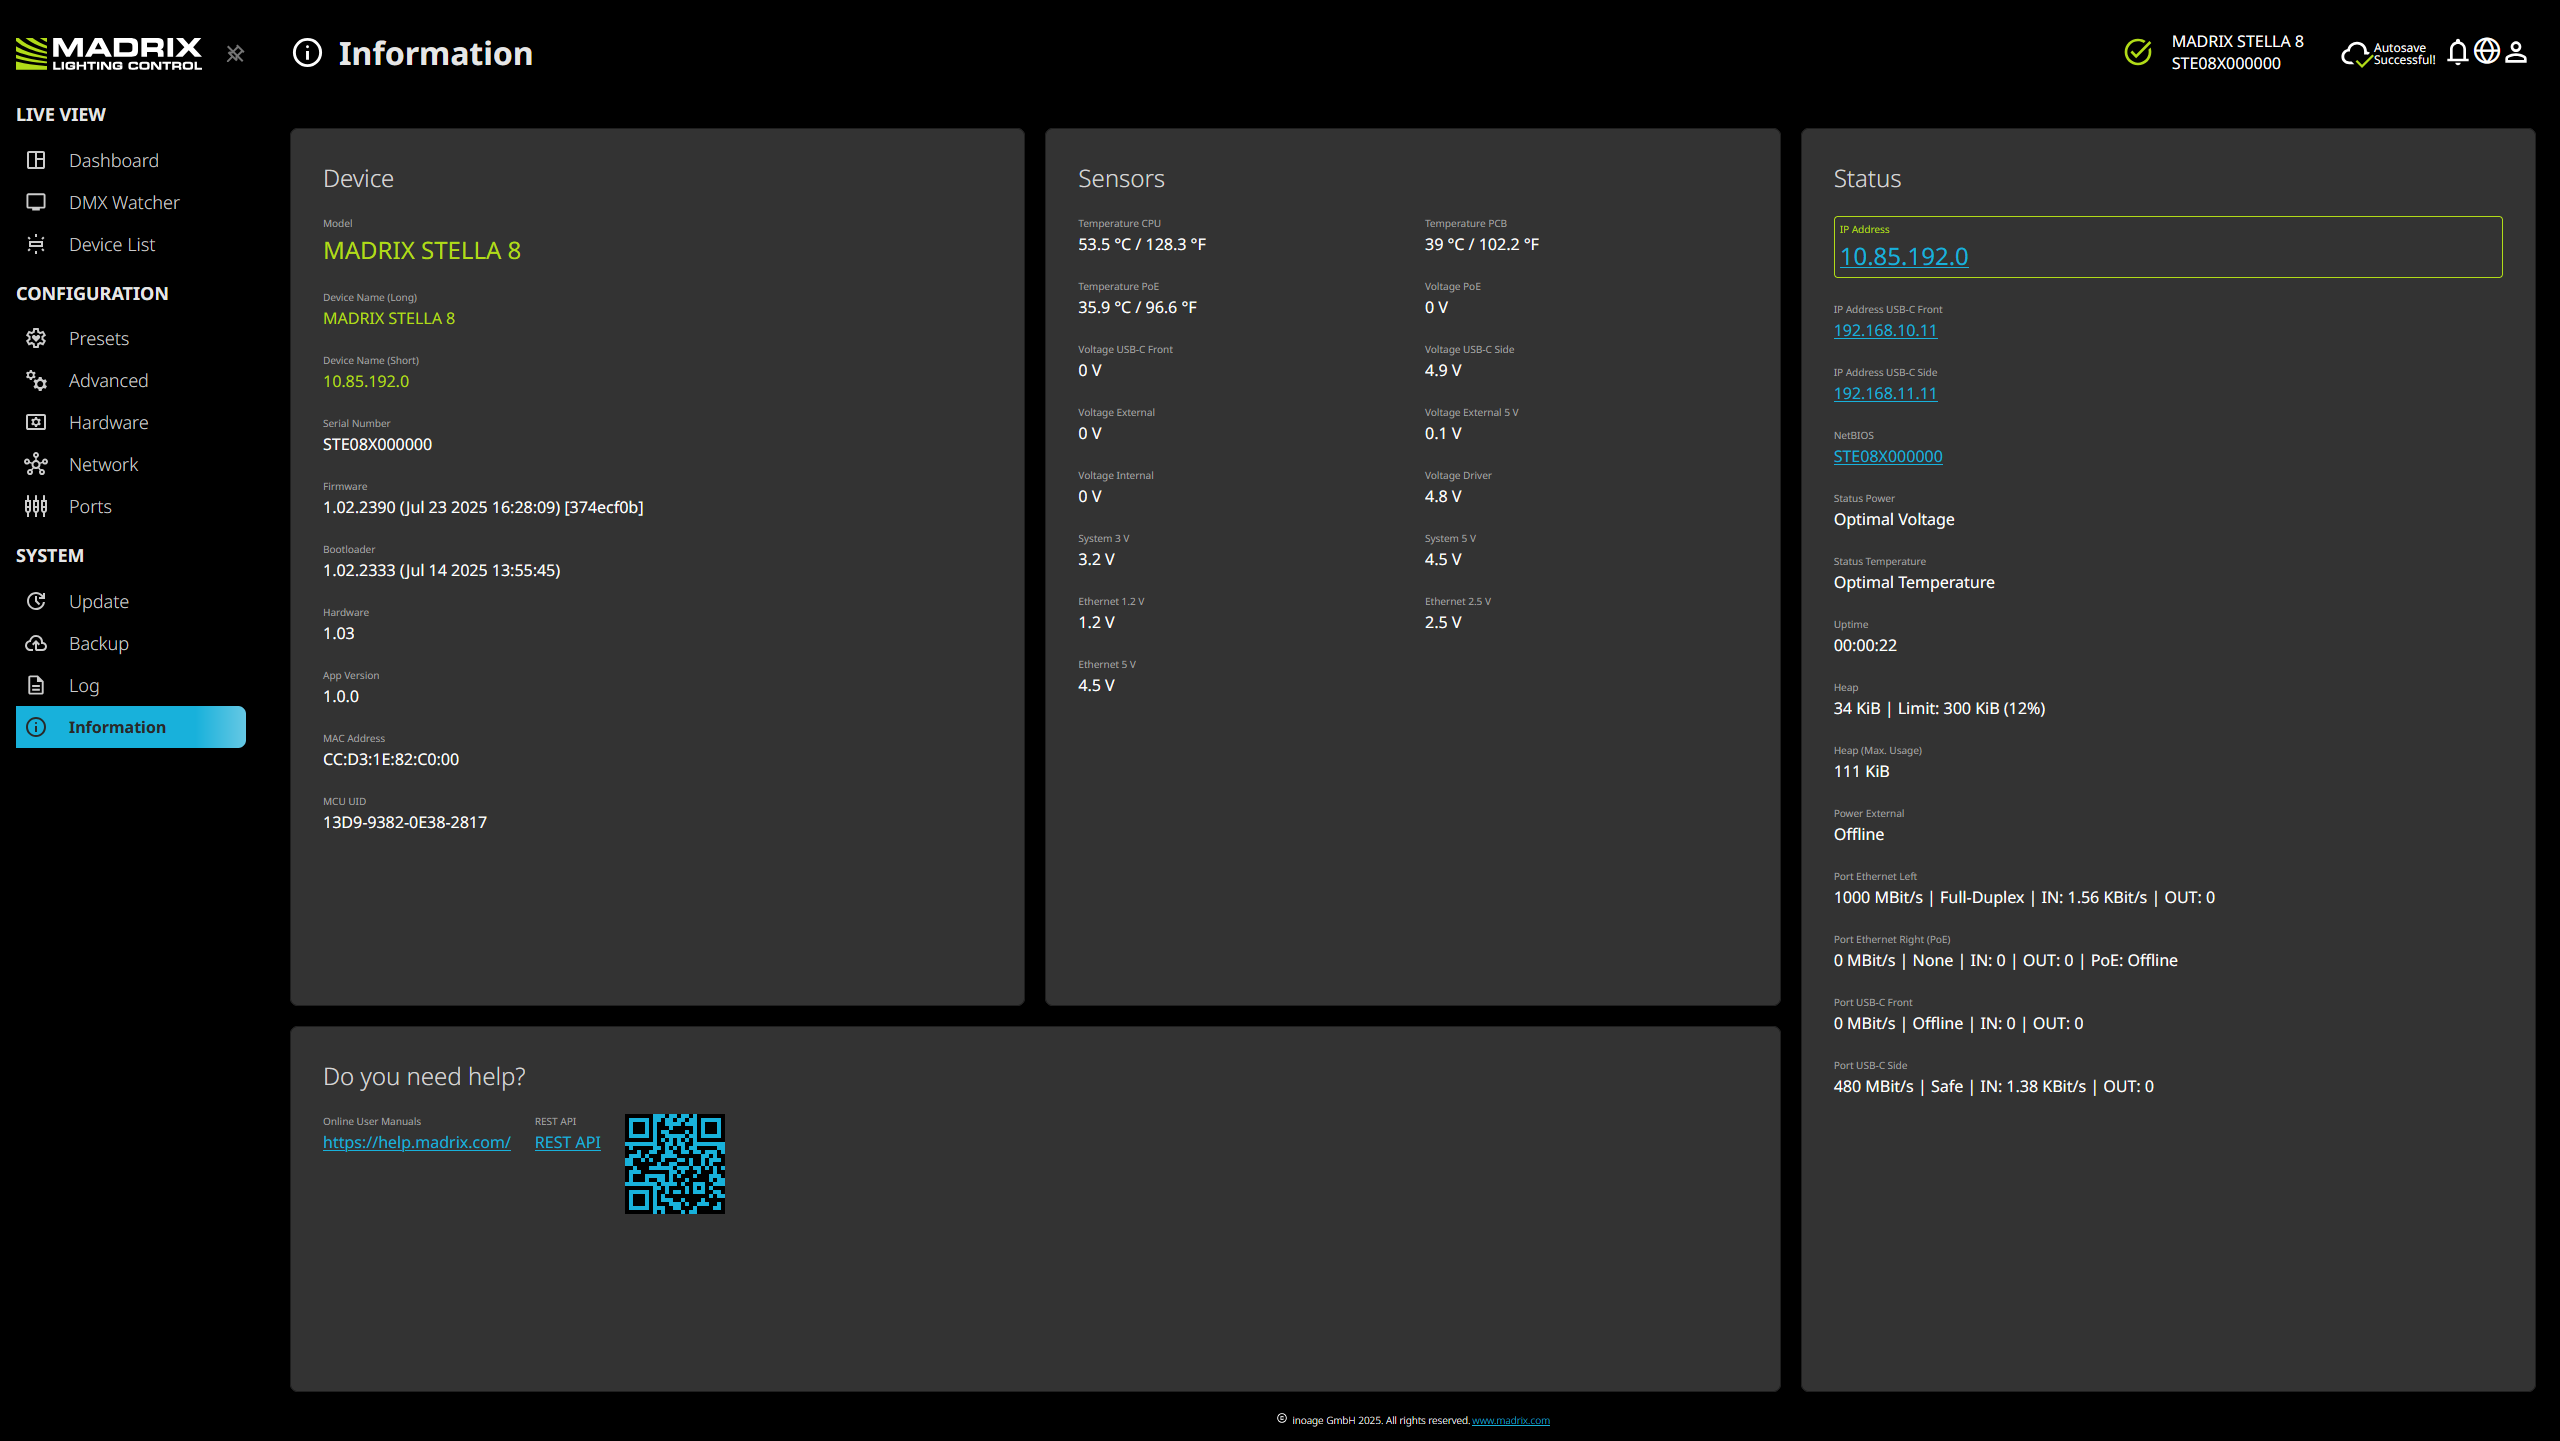Click the Firmware version 1.02.2390 text
This screenshot has width=2560, height=1441.
(x=483, y=507)
